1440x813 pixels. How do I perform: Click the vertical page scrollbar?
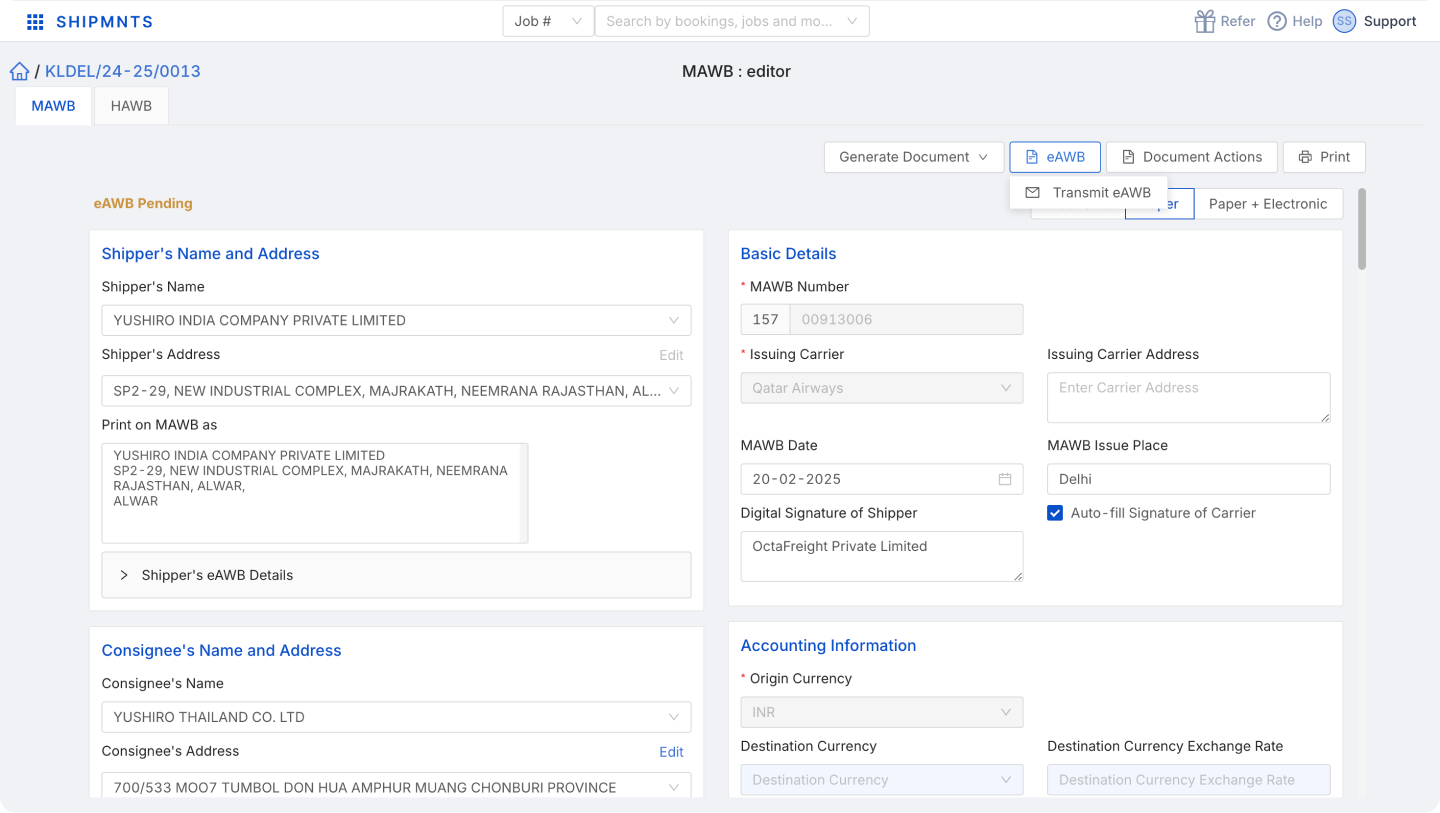click(1362, 228)
